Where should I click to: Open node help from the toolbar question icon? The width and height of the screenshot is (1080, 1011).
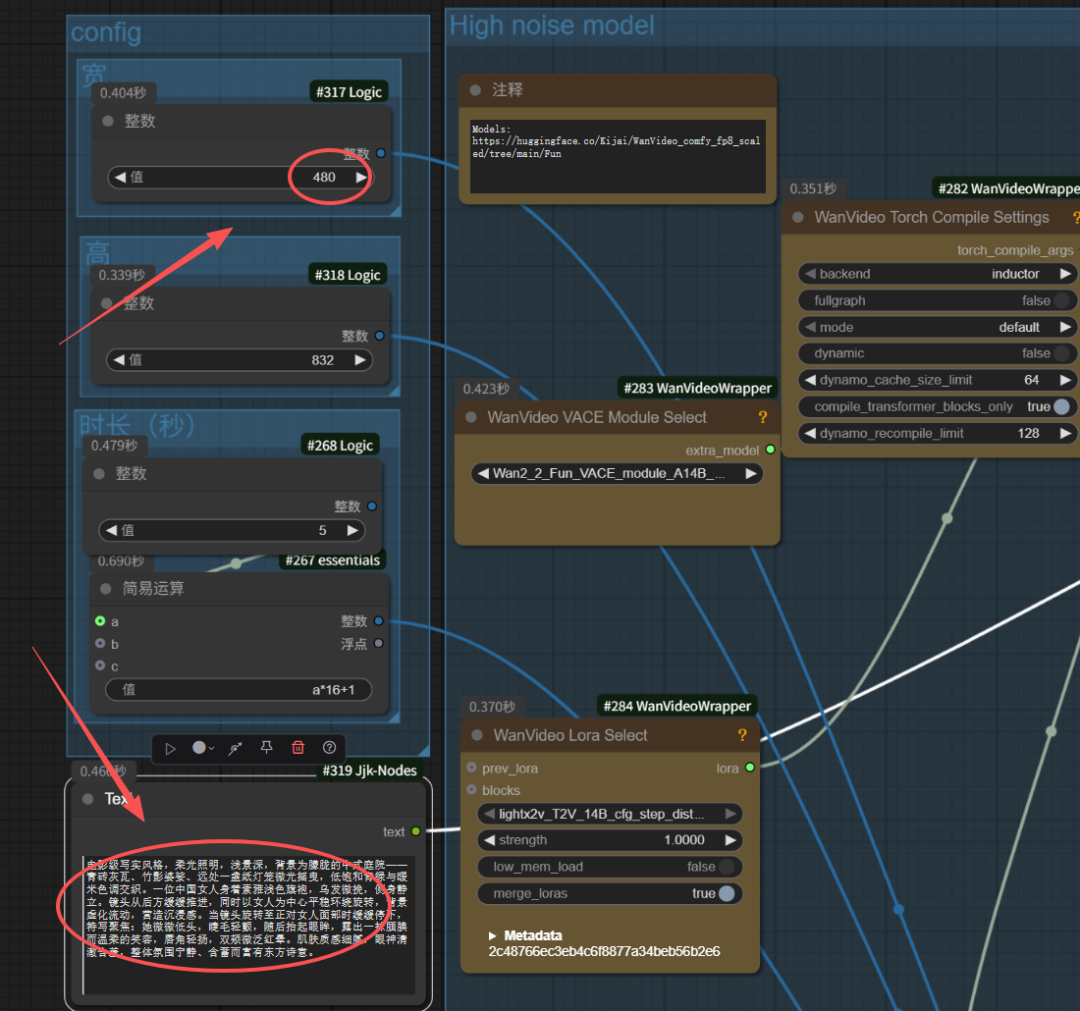pyautogui.click(x=329, y=748)
